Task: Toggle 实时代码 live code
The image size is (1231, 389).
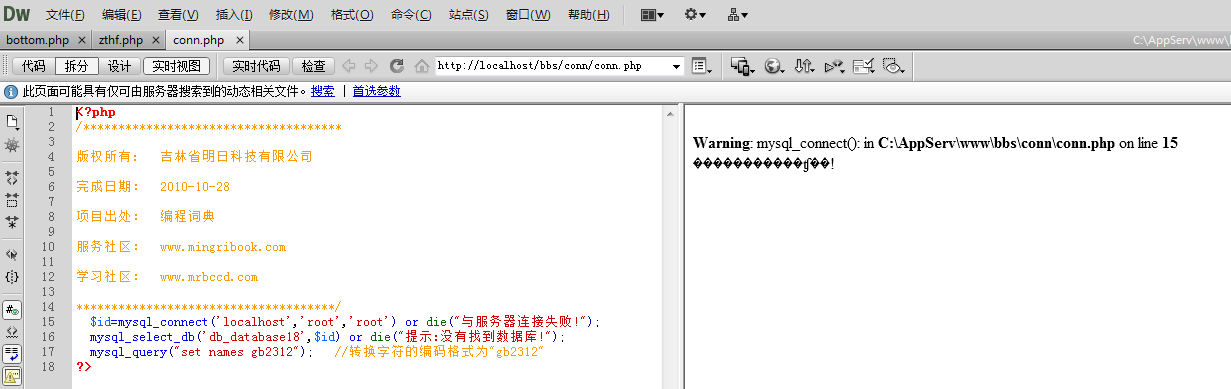Action: click(256, 66)
